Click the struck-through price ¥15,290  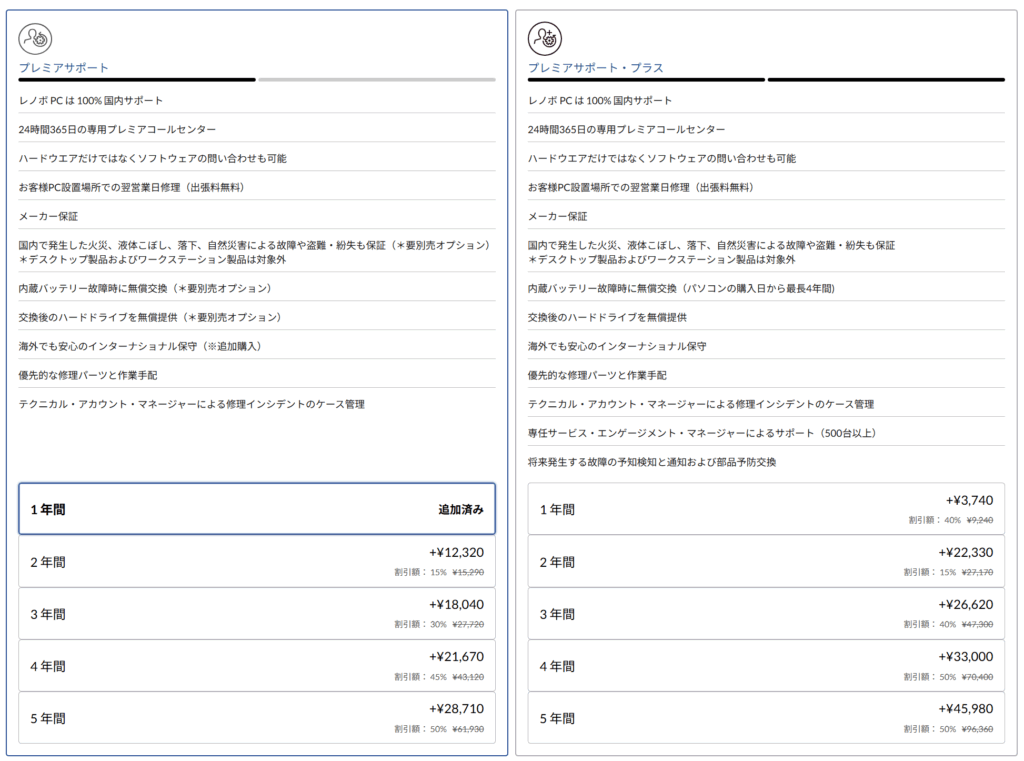468,572
